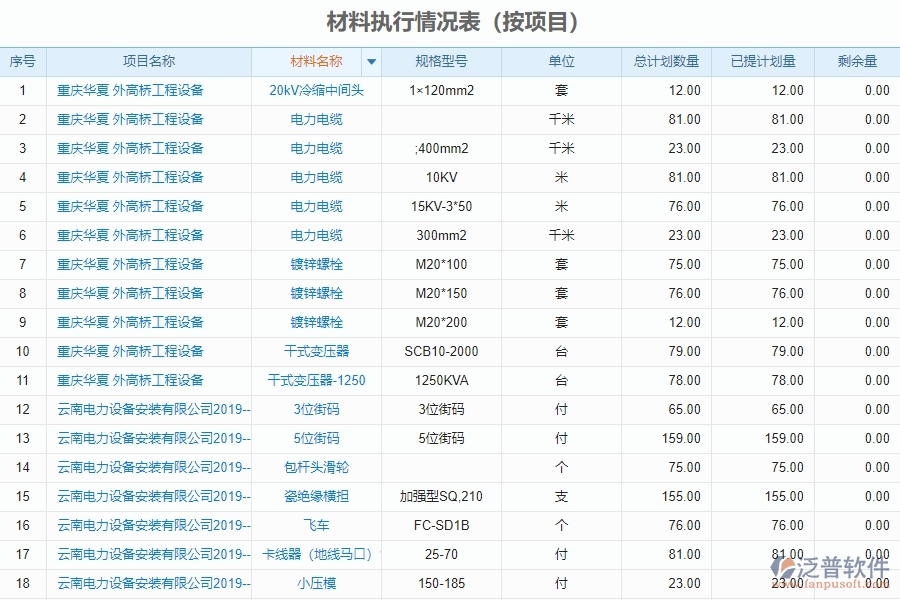Screen dimensions: 900x600
Task: Open the 镀锌螺栓 material link in row 7
Action: 313,264
